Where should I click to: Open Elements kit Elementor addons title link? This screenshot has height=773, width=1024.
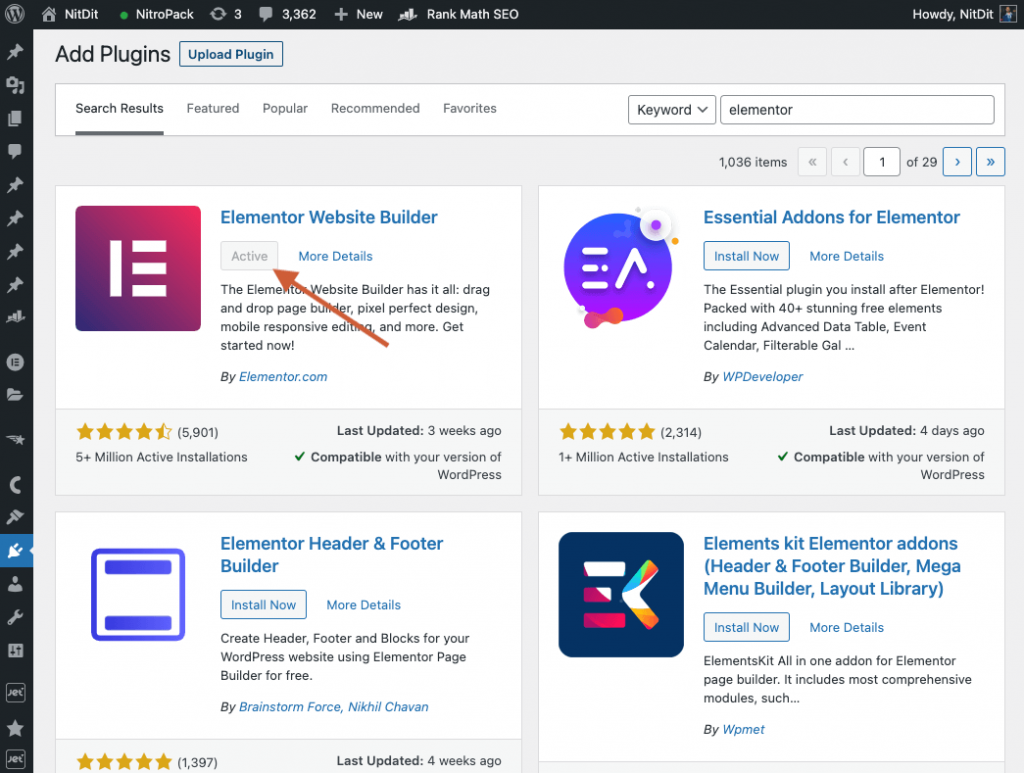tap(832, 566)
